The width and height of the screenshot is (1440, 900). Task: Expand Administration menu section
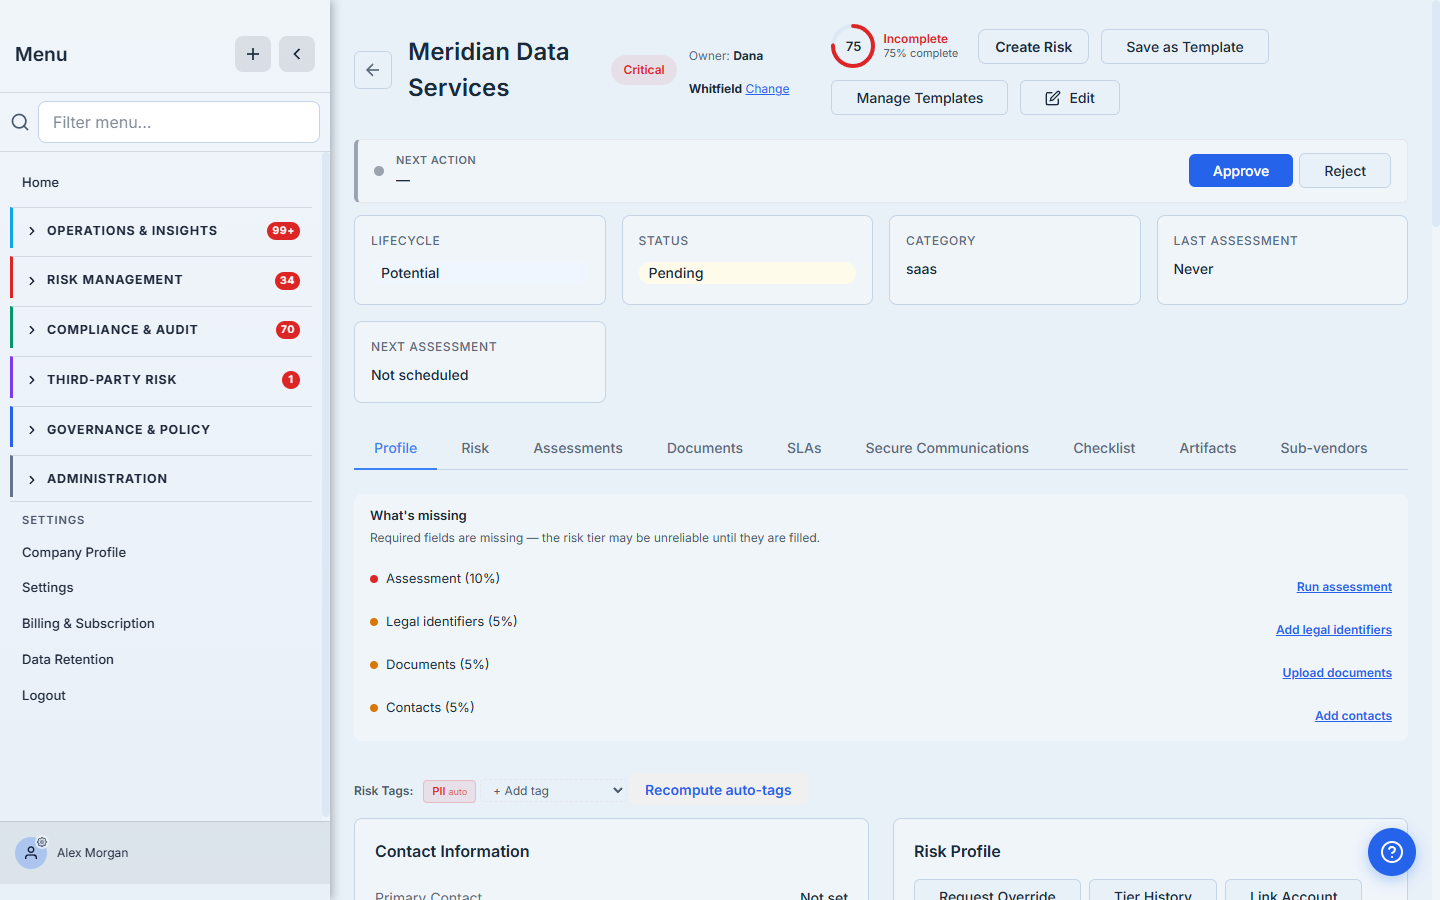click(x=161, y=479)
